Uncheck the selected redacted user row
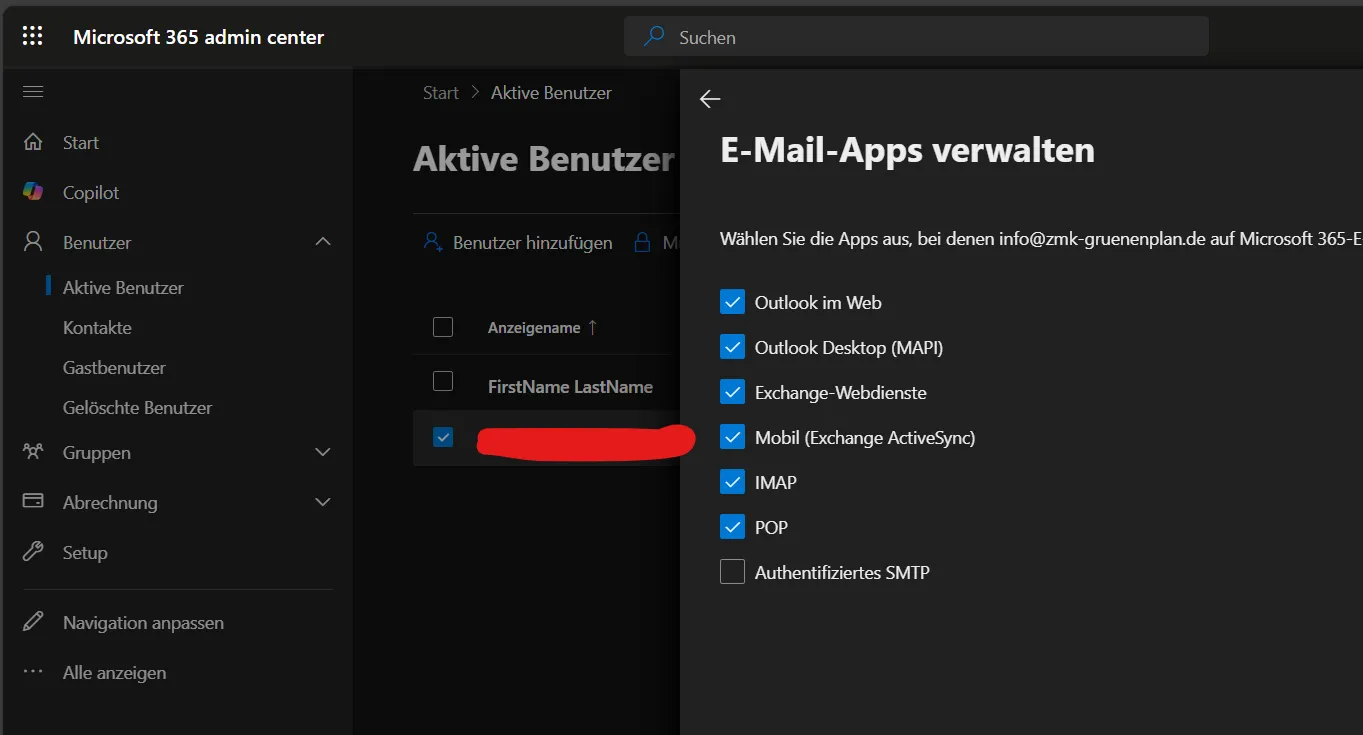Viewport: 1363px width, 735px height. tap(443, 437)
